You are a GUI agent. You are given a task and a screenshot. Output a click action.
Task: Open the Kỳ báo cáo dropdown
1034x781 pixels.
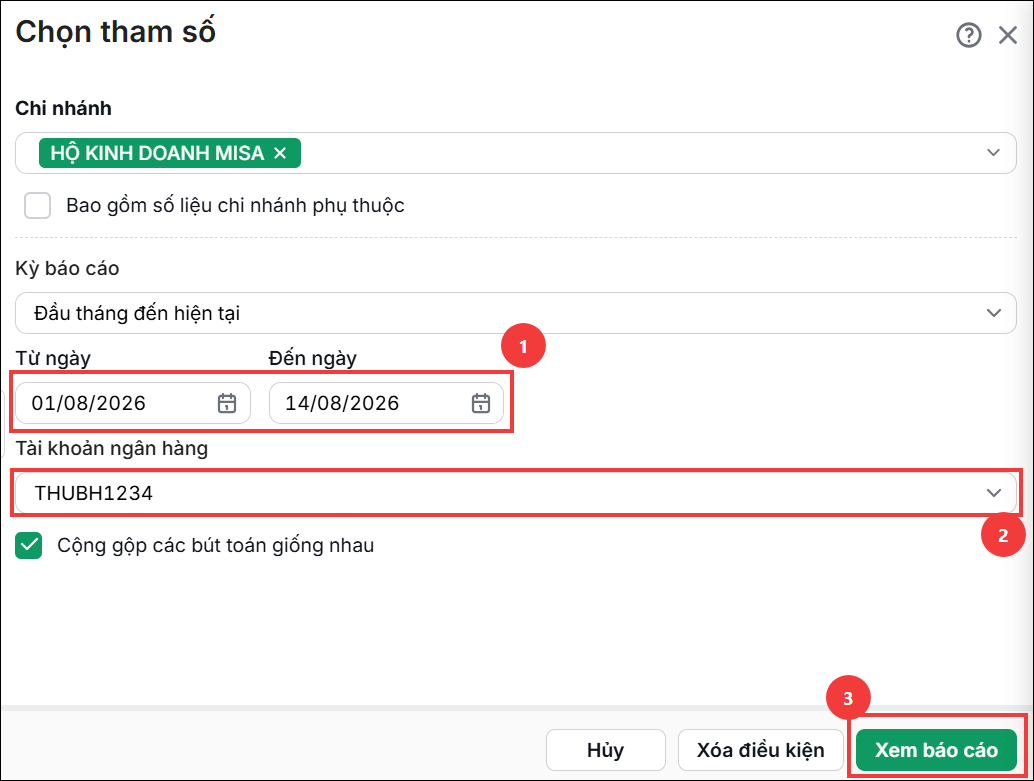(x=516, y=313)
